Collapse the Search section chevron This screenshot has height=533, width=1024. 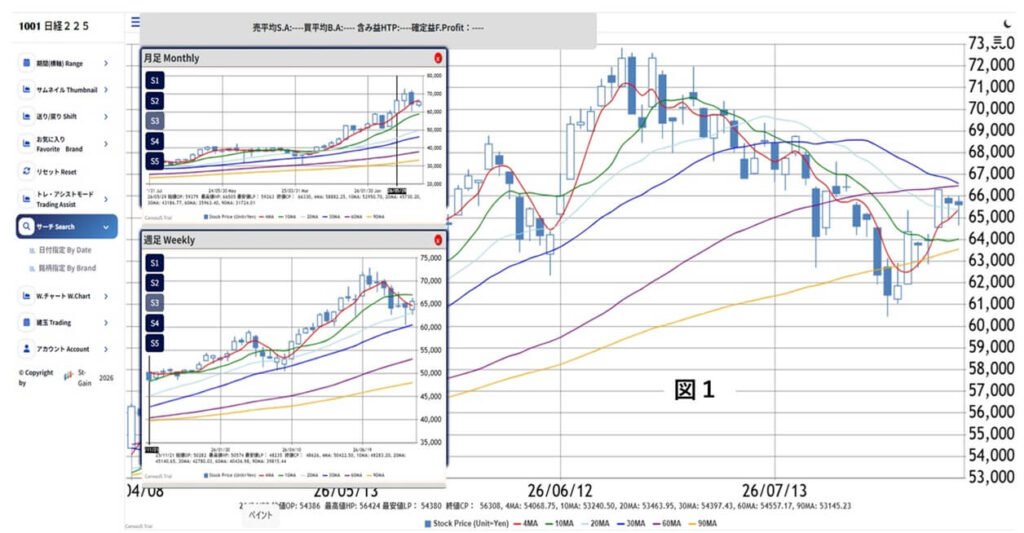click(x=106, y=227)
